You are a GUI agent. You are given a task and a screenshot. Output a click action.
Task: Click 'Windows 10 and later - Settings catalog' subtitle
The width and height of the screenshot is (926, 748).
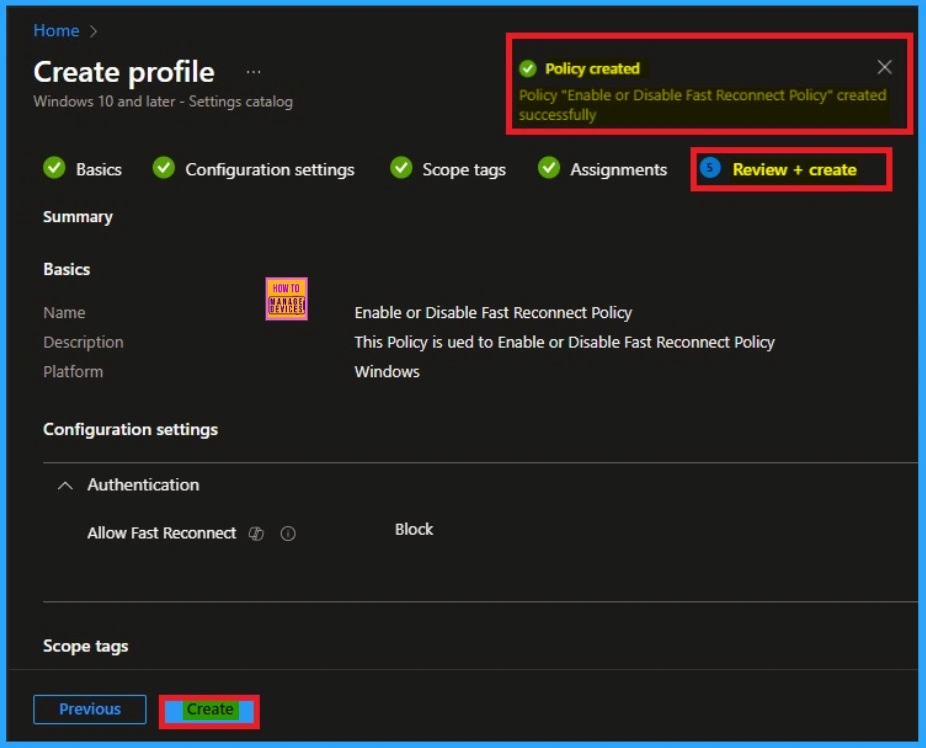coord(163,102)
